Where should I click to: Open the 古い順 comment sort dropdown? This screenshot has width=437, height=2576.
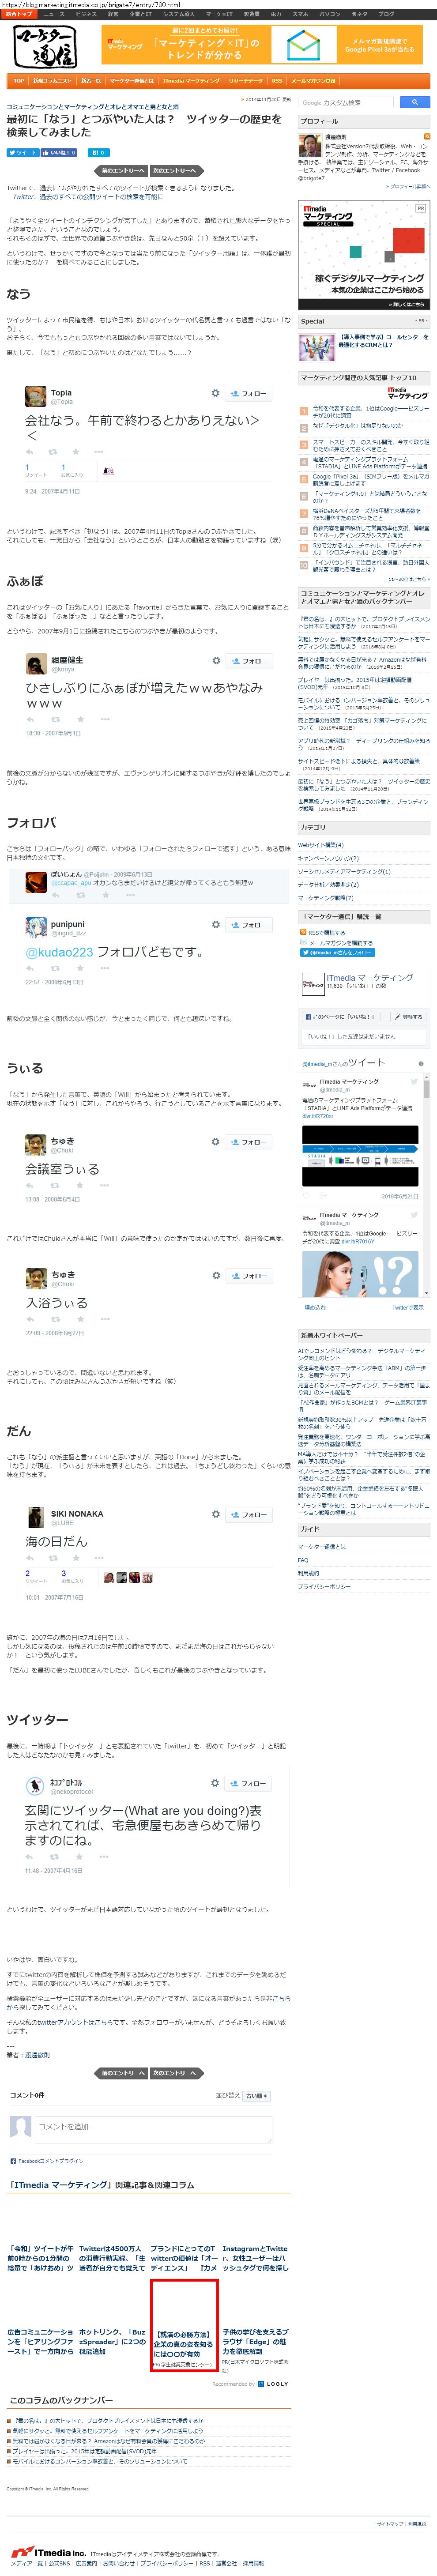(257, 2095)
